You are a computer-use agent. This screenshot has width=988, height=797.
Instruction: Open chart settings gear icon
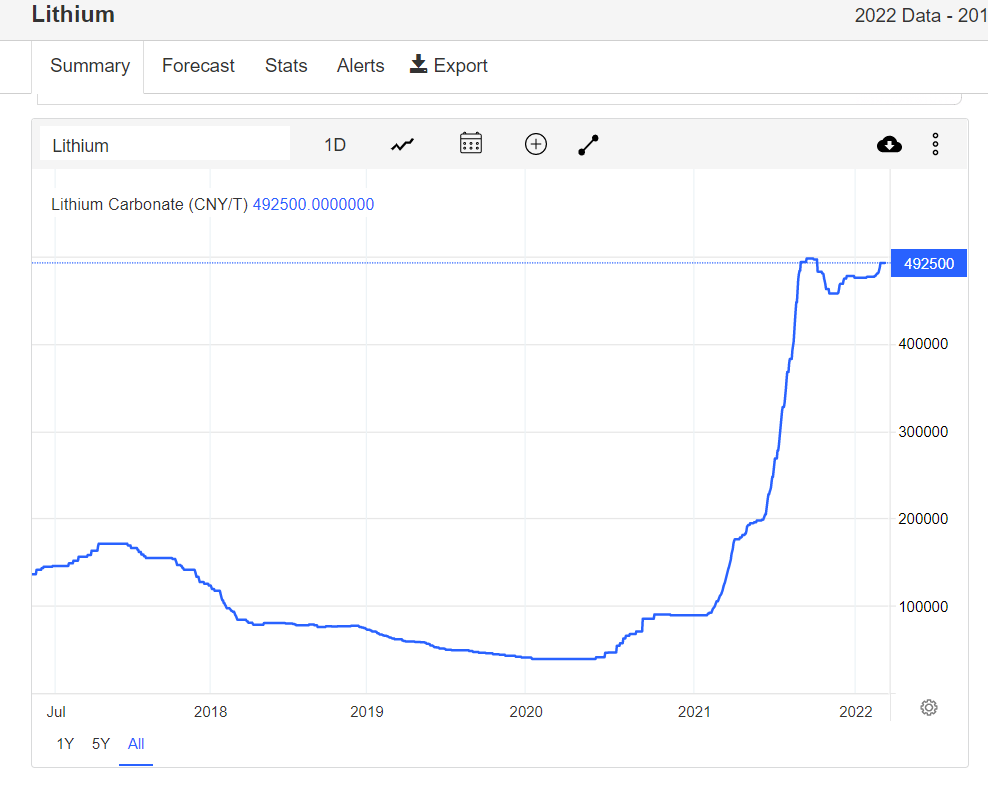pos(928,708)
